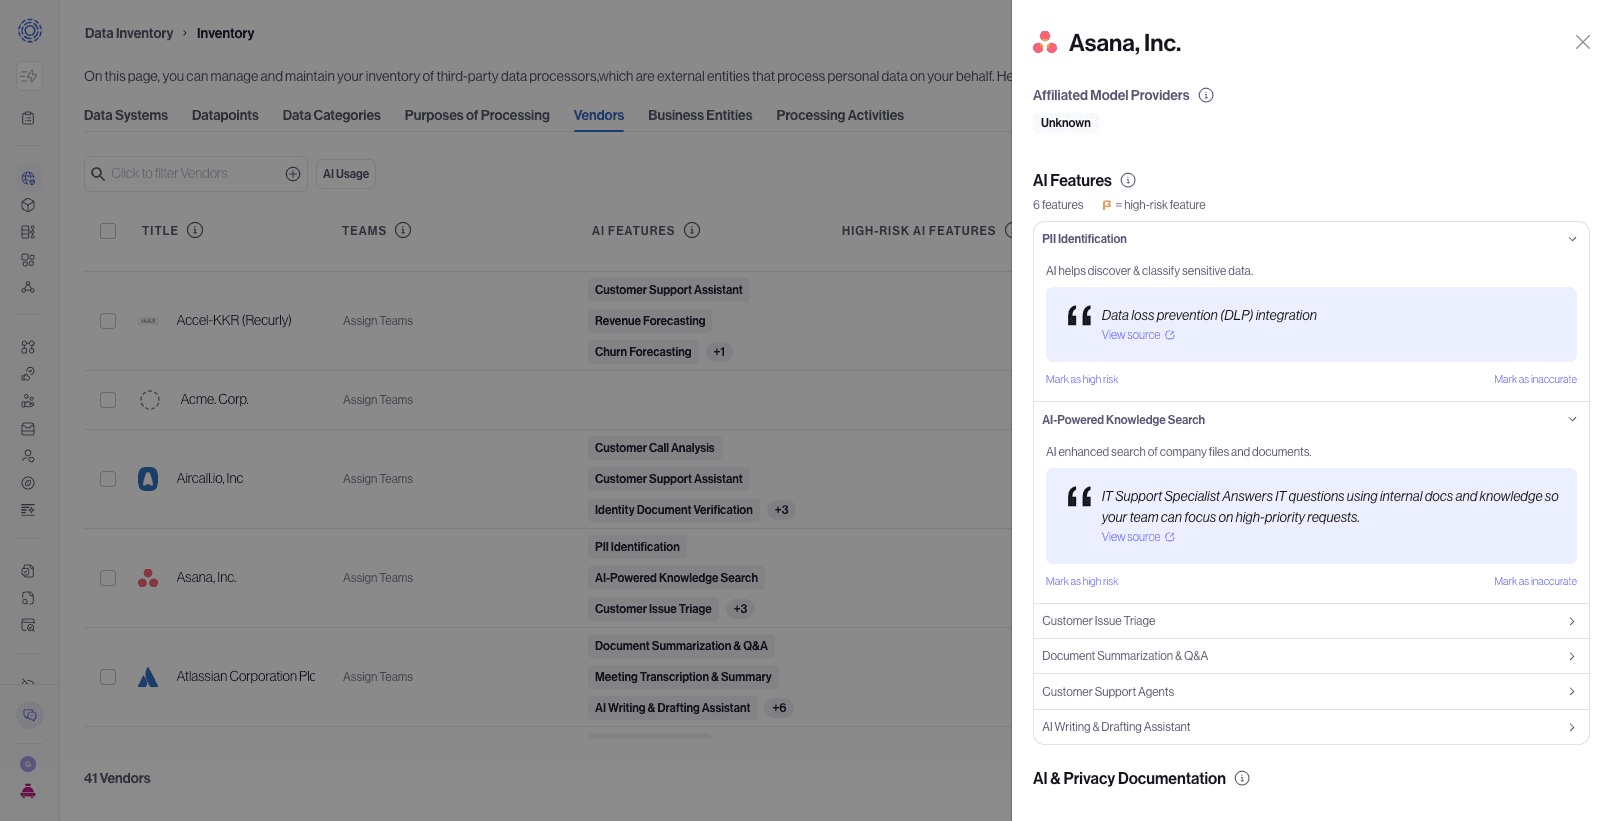Click info icon beside AI Features heading
Screen dimensions: 1611x821
click(x=1128, y=180)
